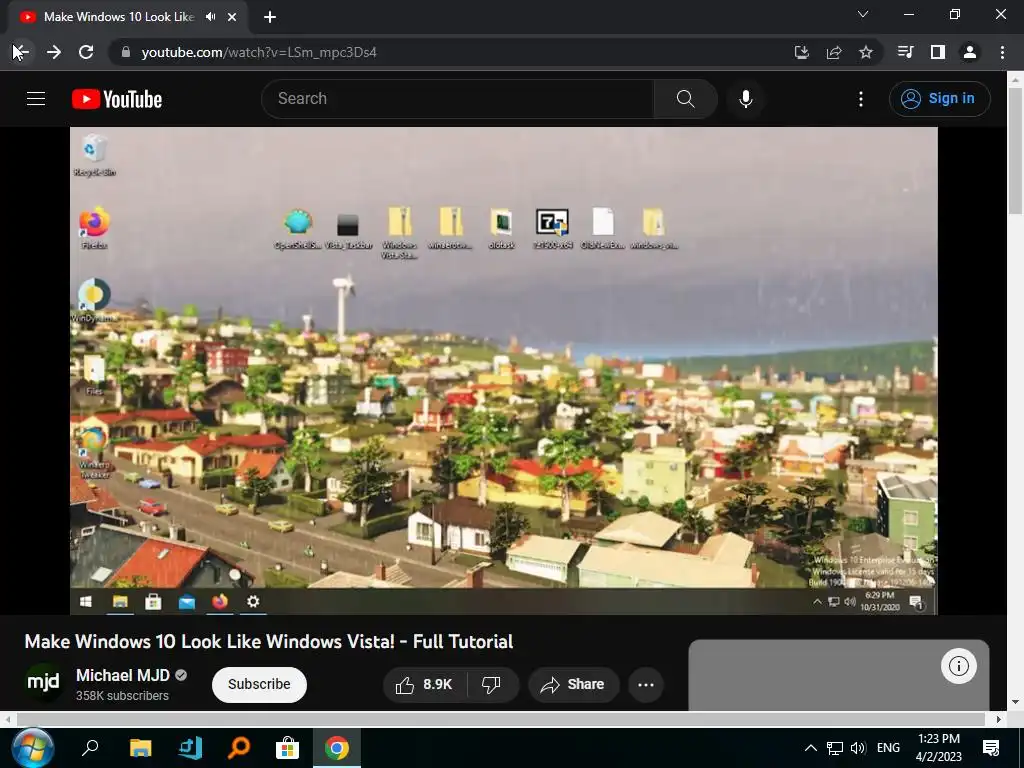This screenshot has width=1024, height=768.
Task: Click the install app icon in address bar
Action: pos(801,52)
